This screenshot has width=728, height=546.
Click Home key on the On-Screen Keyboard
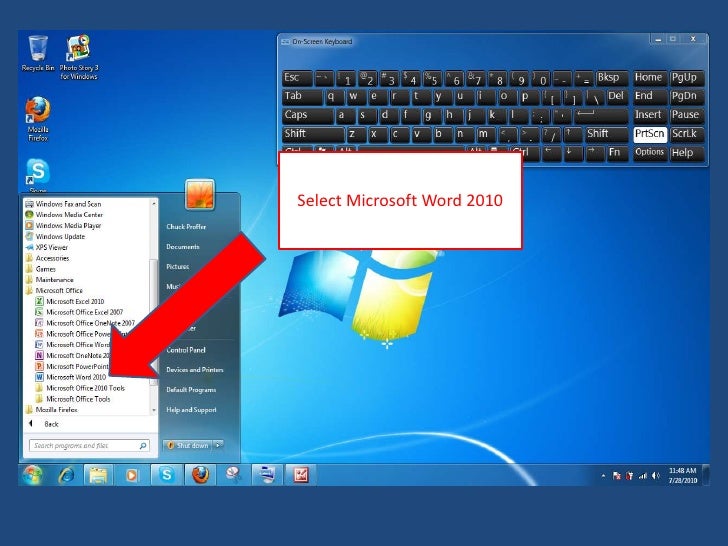(x=650, y=78)
